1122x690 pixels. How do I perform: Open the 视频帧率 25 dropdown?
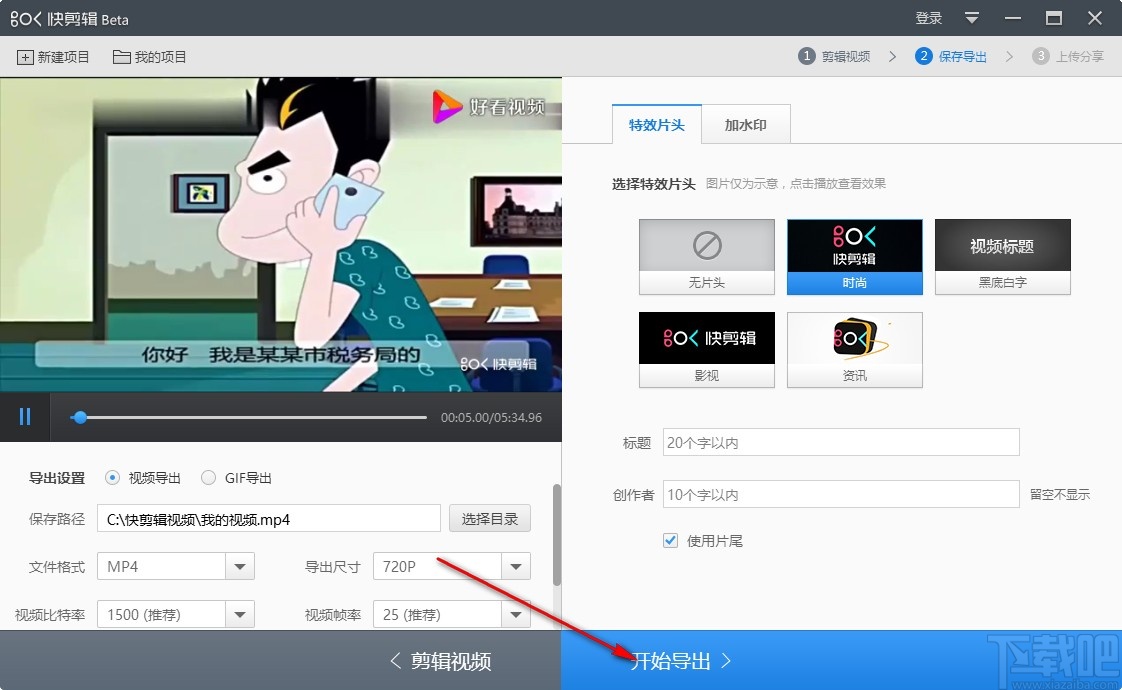[452, 615]
